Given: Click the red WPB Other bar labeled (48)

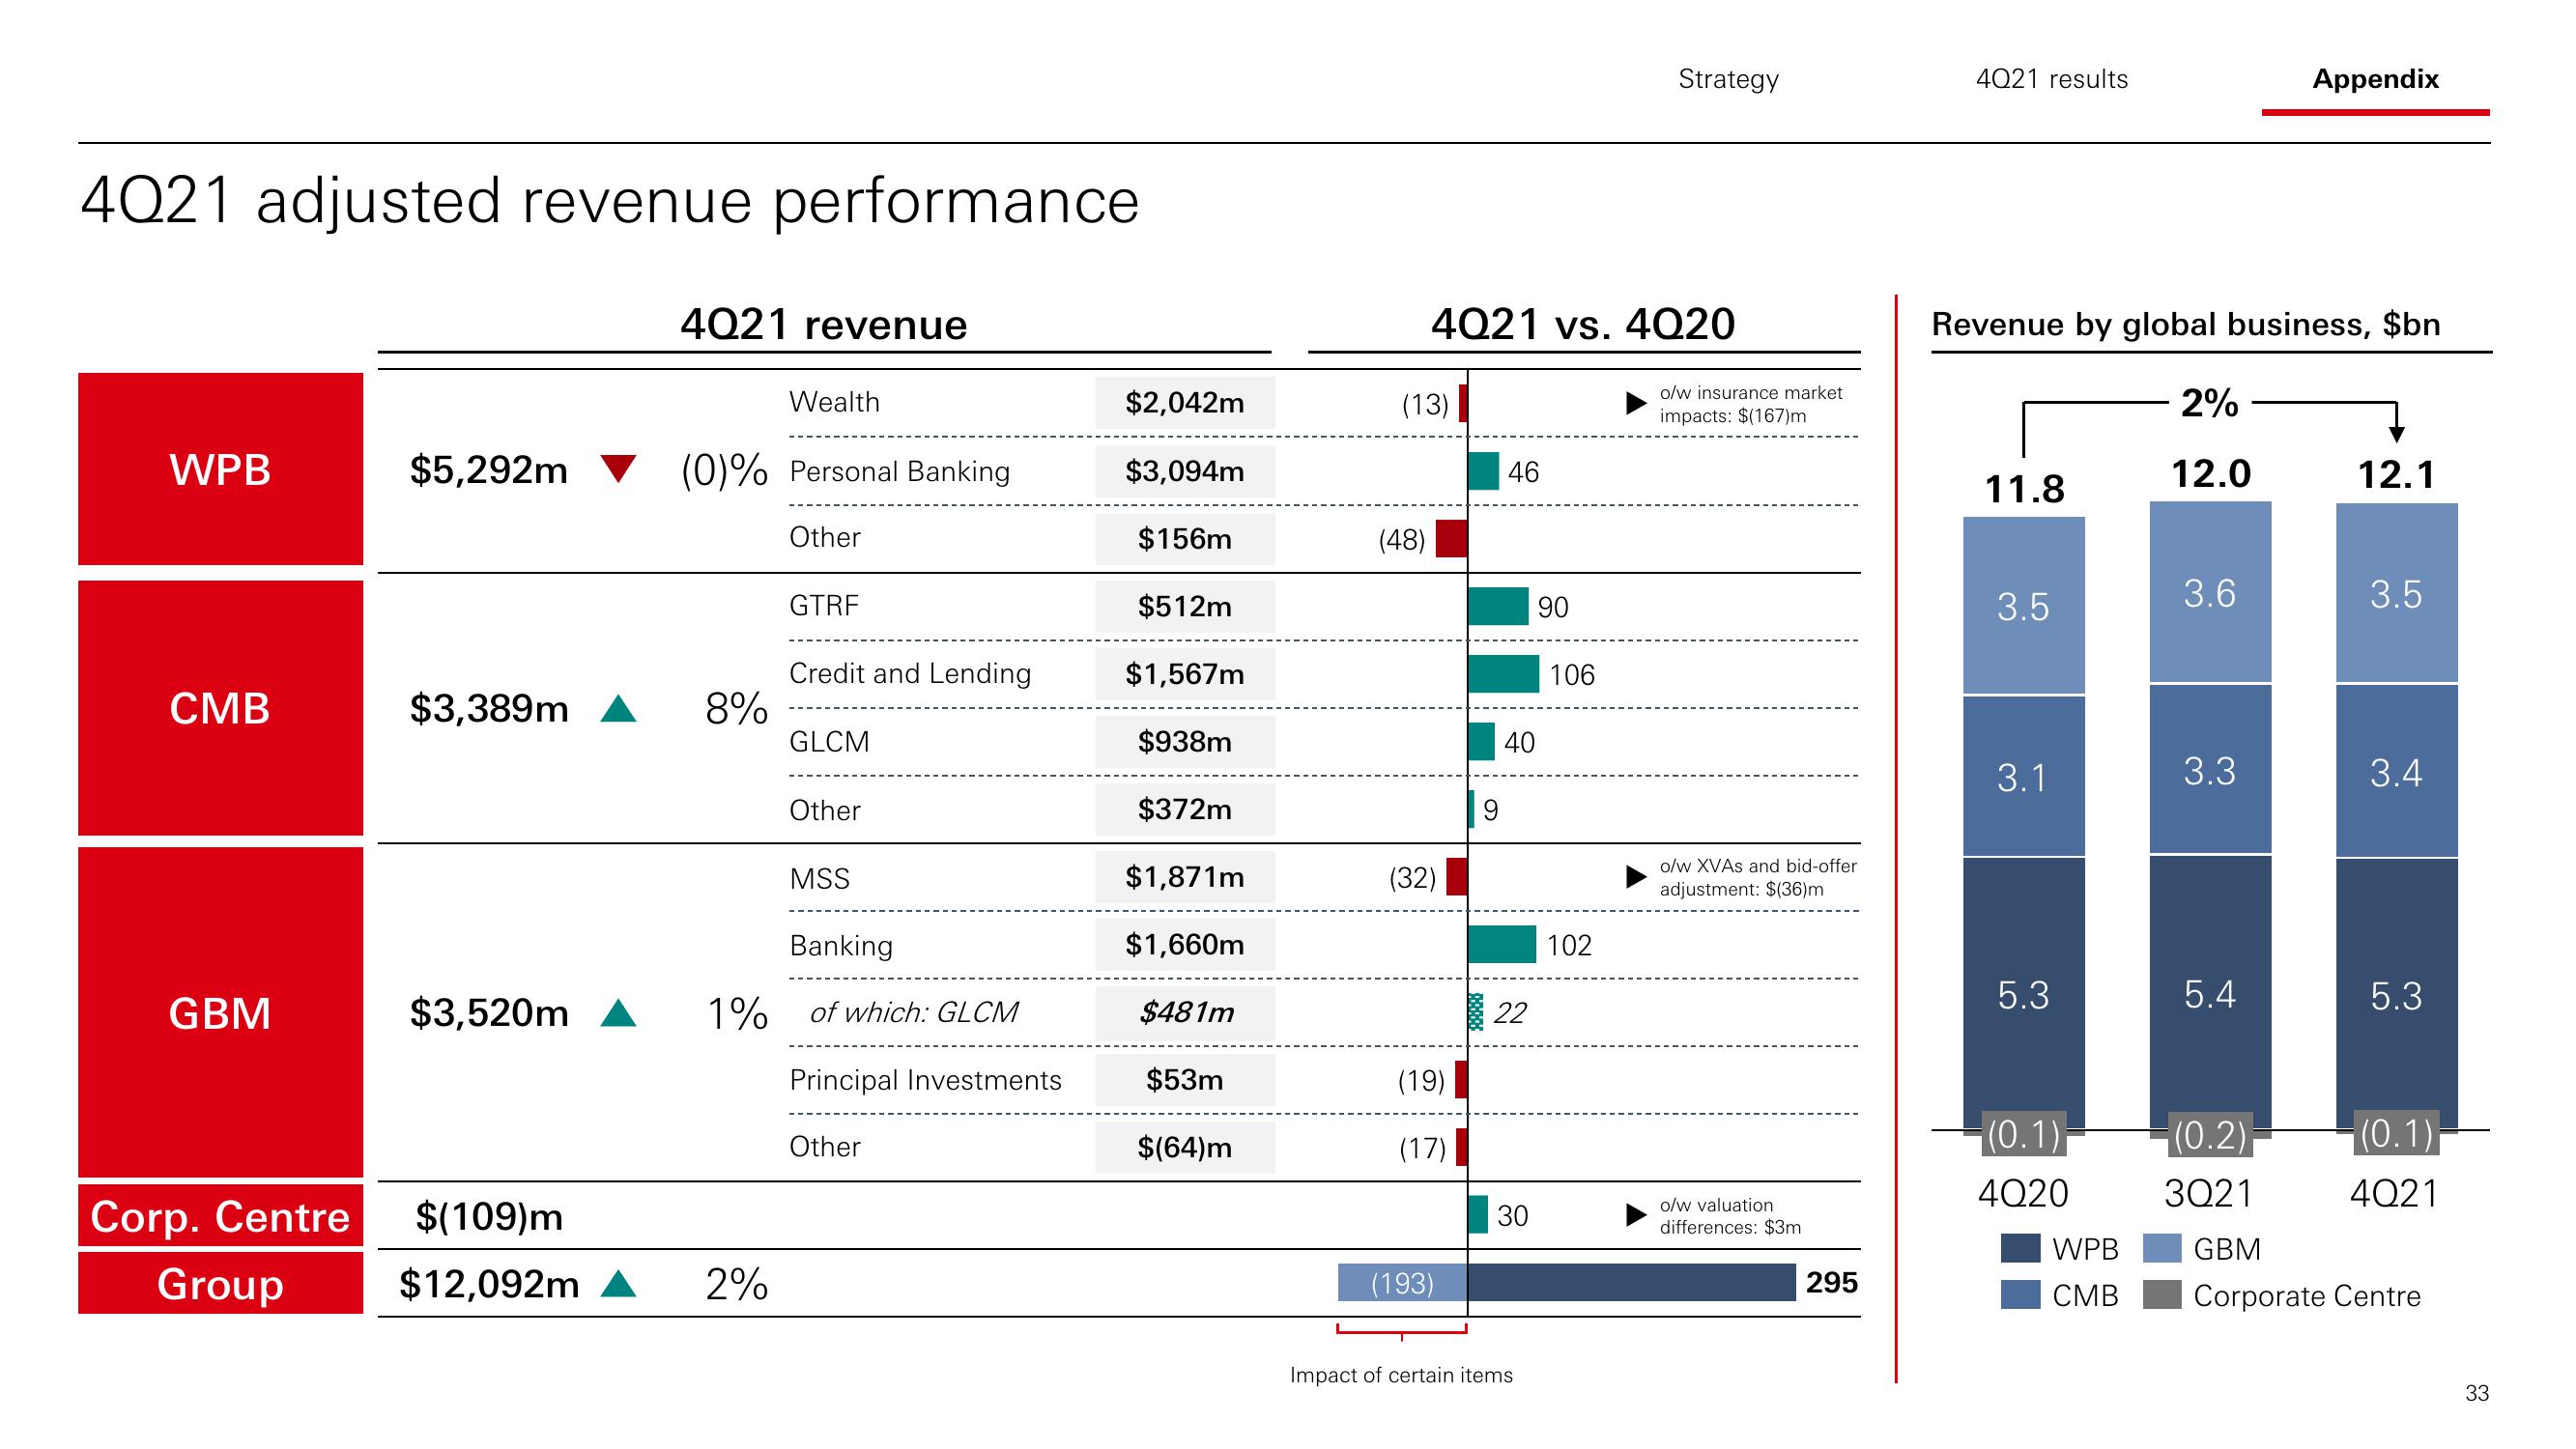Looking at the screenshot, I should 1451,538.
